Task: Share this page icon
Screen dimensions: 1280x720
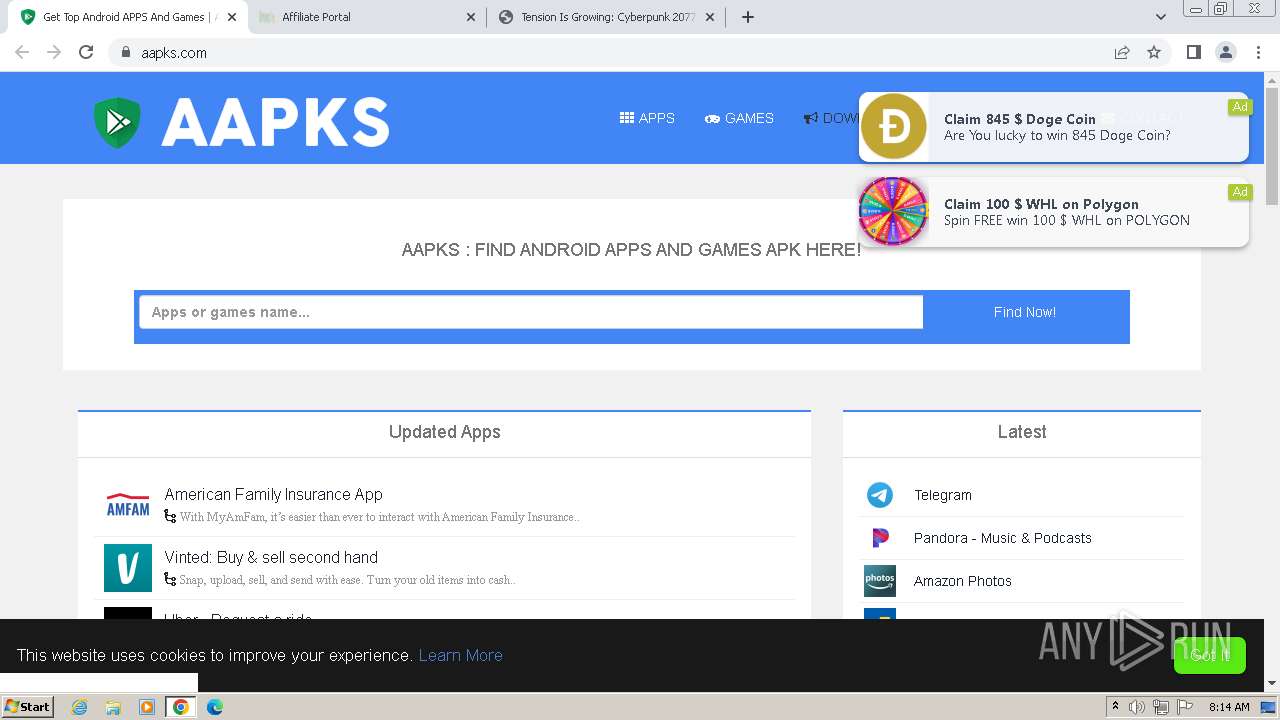Action: [x=1122, y=53]
